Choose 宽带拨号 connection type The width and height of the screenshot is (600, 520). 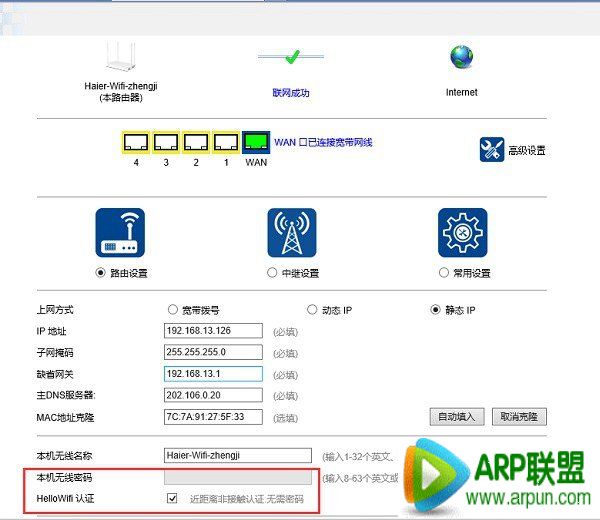[x=173, y=310]
